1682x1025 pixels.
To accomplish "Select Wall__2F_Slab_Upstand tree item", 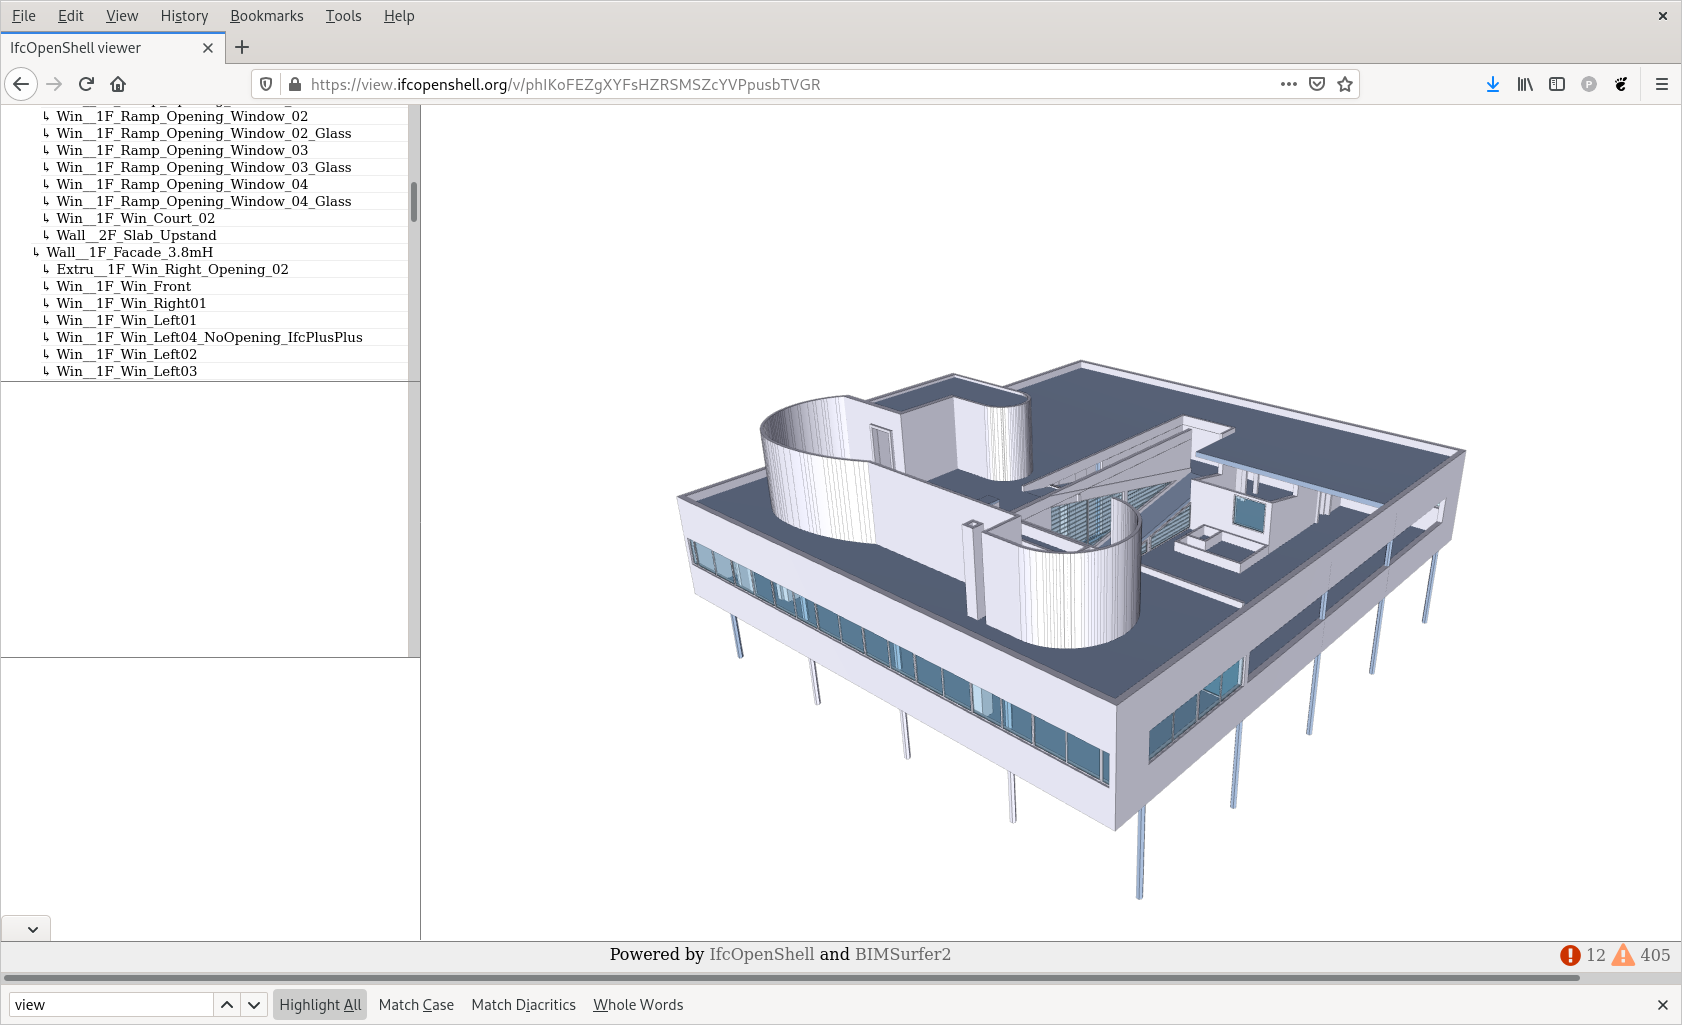I will tap(136, 235).
